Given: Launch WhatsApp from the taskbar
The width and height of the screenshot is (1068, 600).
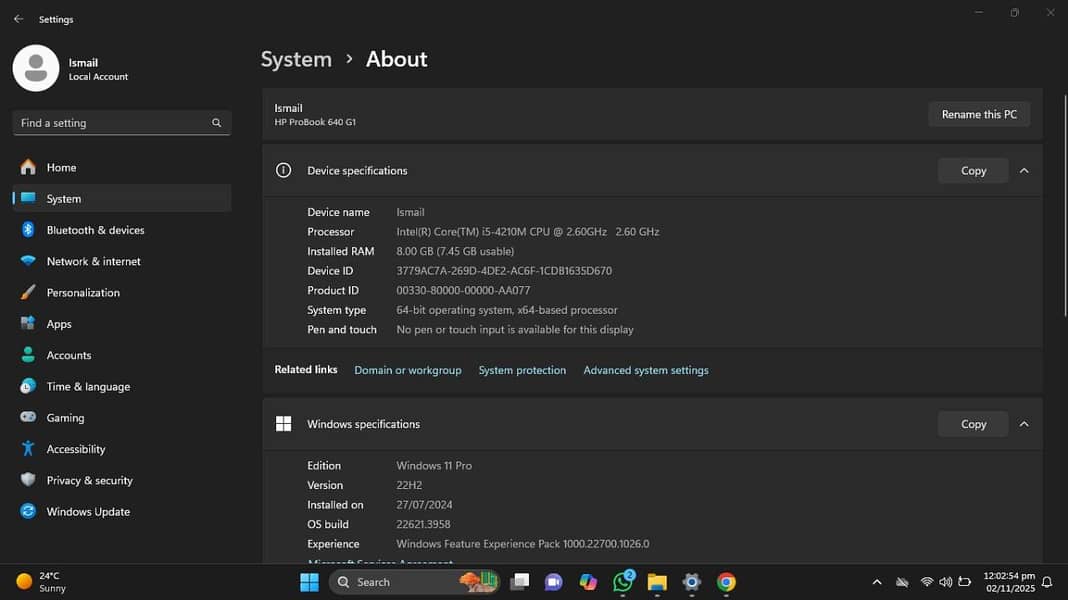Looking at the screenshot, I should [x=623, y=582].
